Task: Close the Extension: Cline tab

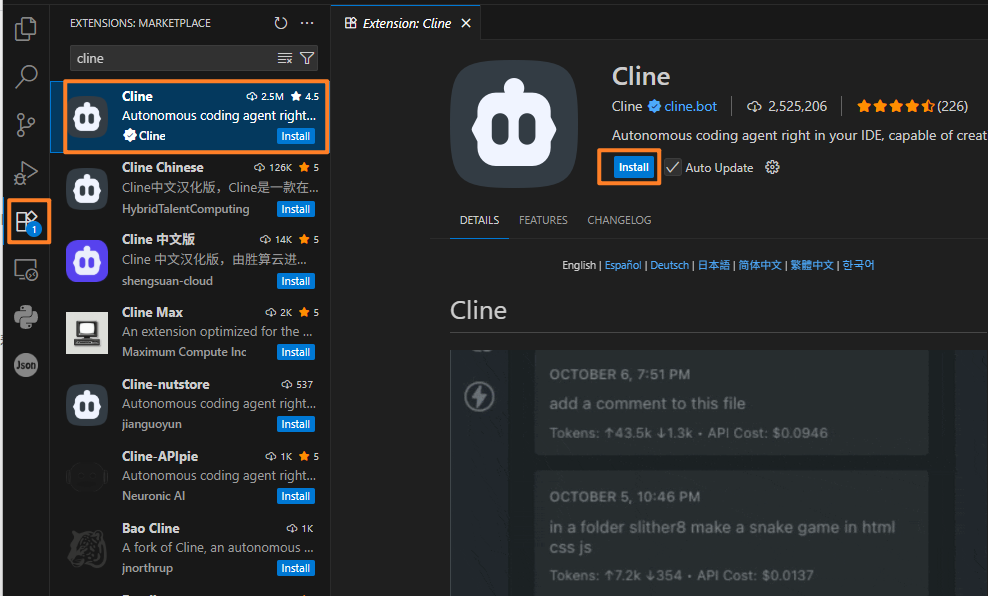Action: click(x=466, y=23)
